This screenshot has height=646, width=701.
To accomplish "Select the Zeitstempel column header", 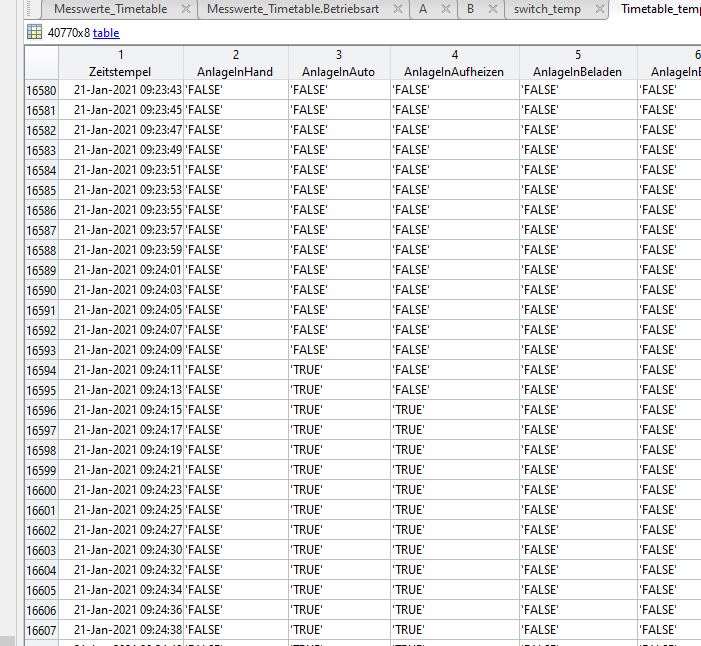I will point(120,72).
